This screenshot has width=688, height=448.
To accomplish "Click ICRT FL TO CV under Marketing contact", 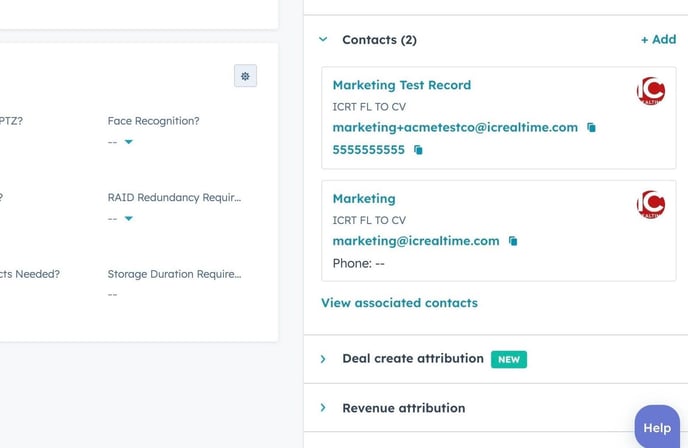I will (x=369, y=220).
